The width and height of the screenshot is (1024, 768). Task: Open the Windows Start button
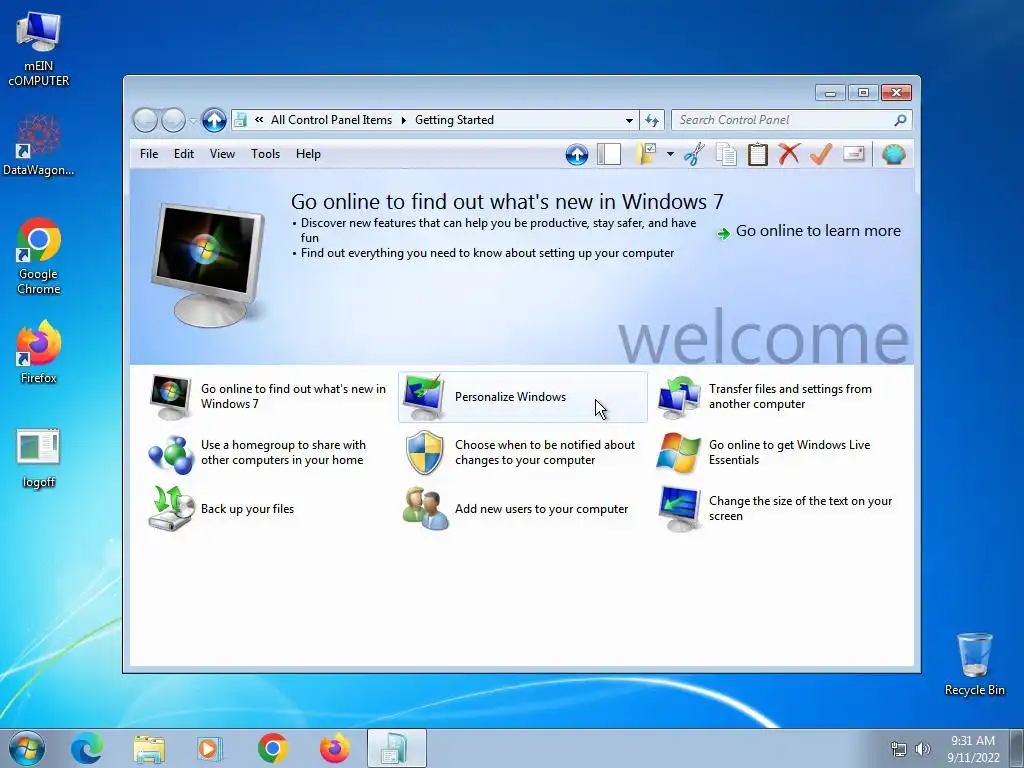27,748
